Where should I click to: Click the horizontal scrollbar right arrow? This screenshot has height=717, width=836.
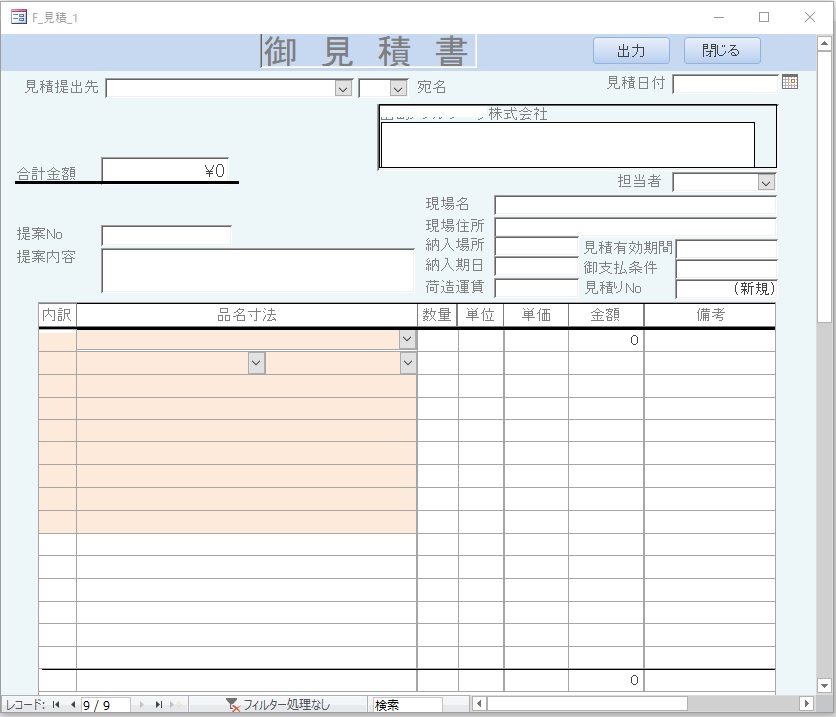808,705
